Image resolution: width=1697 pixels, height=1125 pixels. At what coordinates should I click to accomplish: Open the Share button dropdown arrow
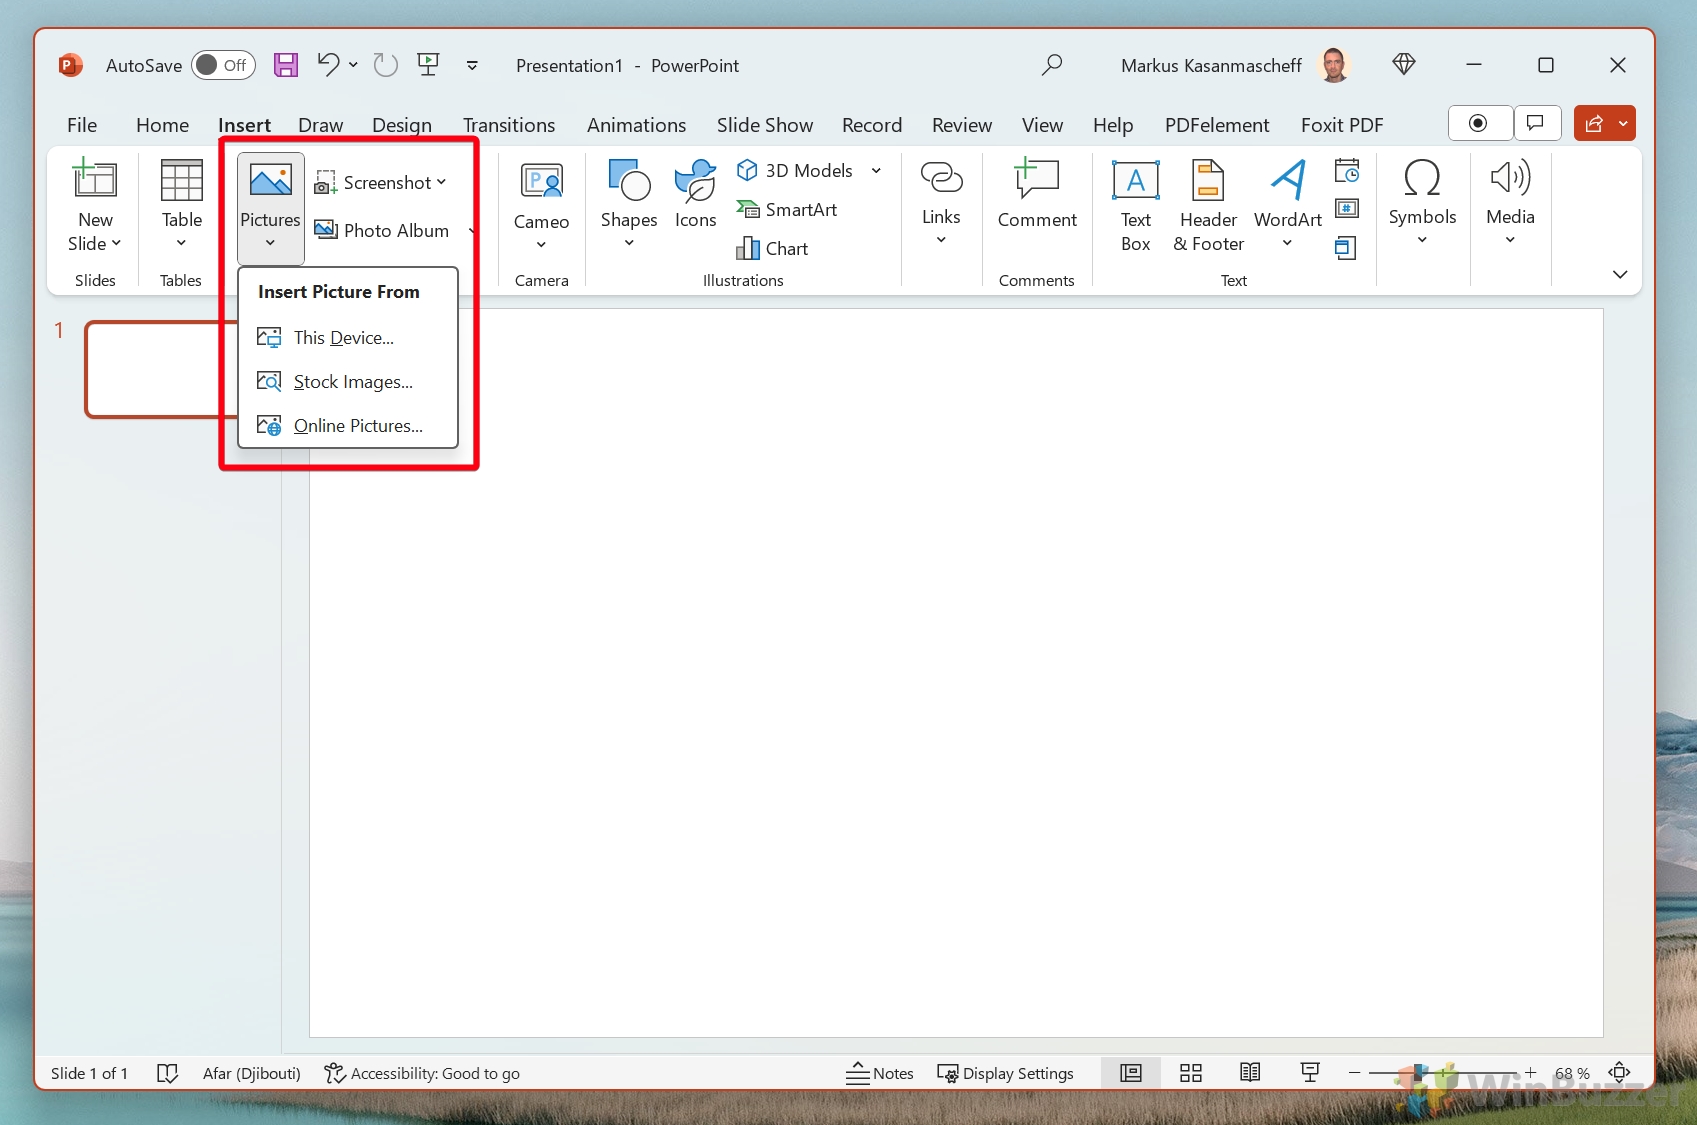click(x=1623, y=123)
